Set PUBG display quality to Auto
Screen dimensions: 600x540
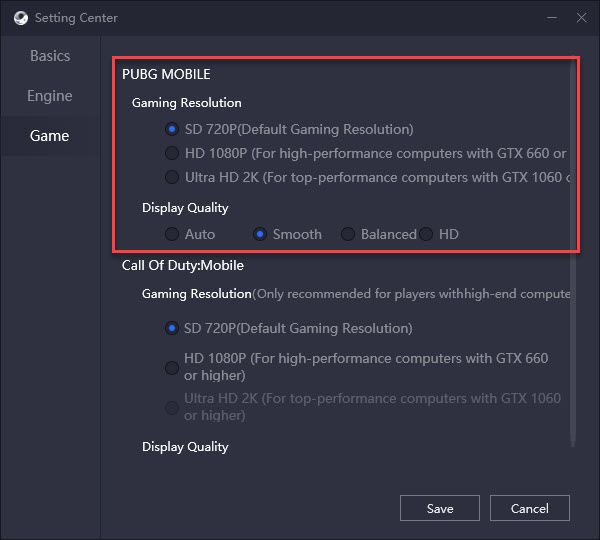172,234
